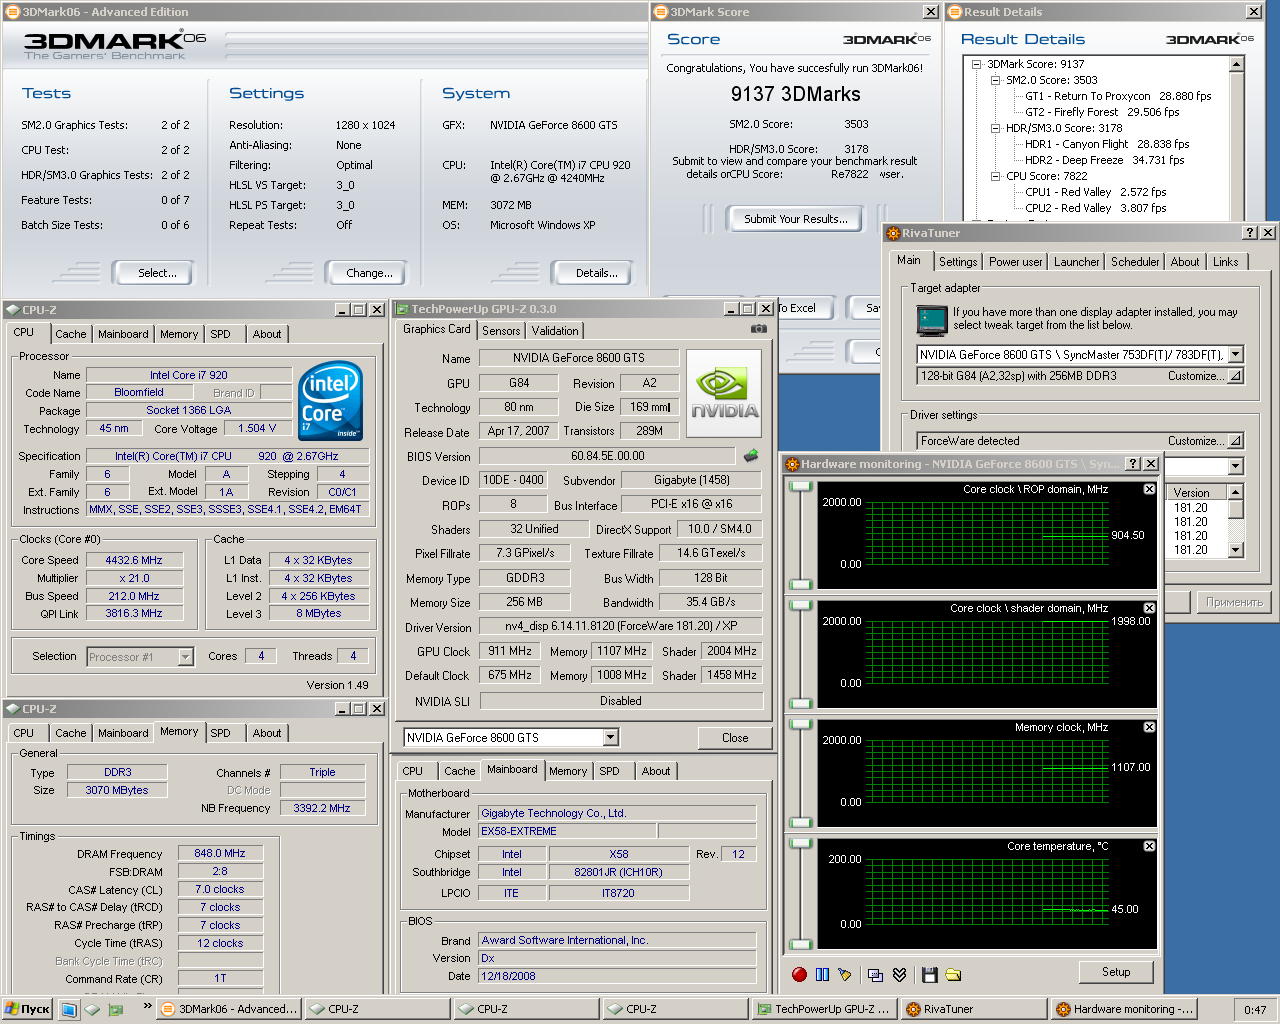Image resolution: width=1280 pixels, height=1024 pixels.
Task: Click Submit Your Results... button
Action: pos(795,219)
